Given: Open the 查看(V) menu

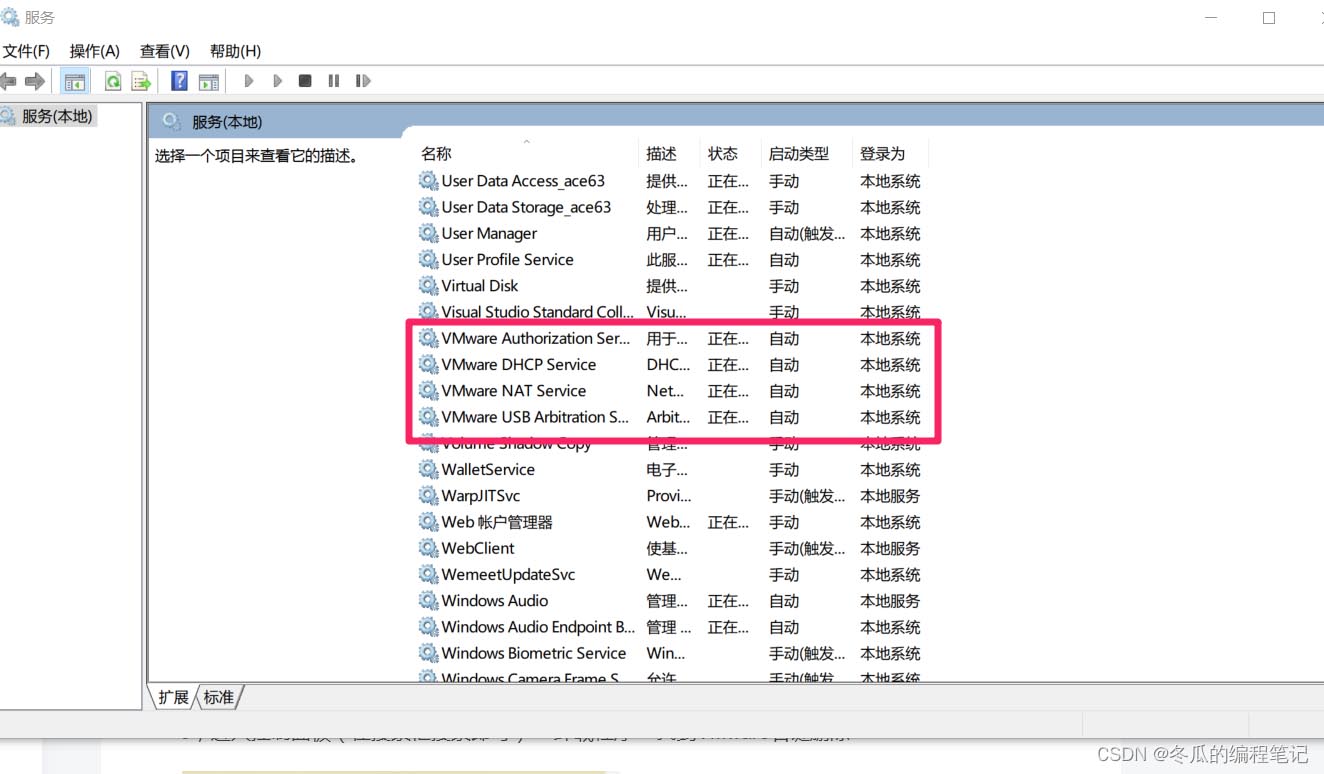Looking at the screenshot, I should tap(164, 51).
